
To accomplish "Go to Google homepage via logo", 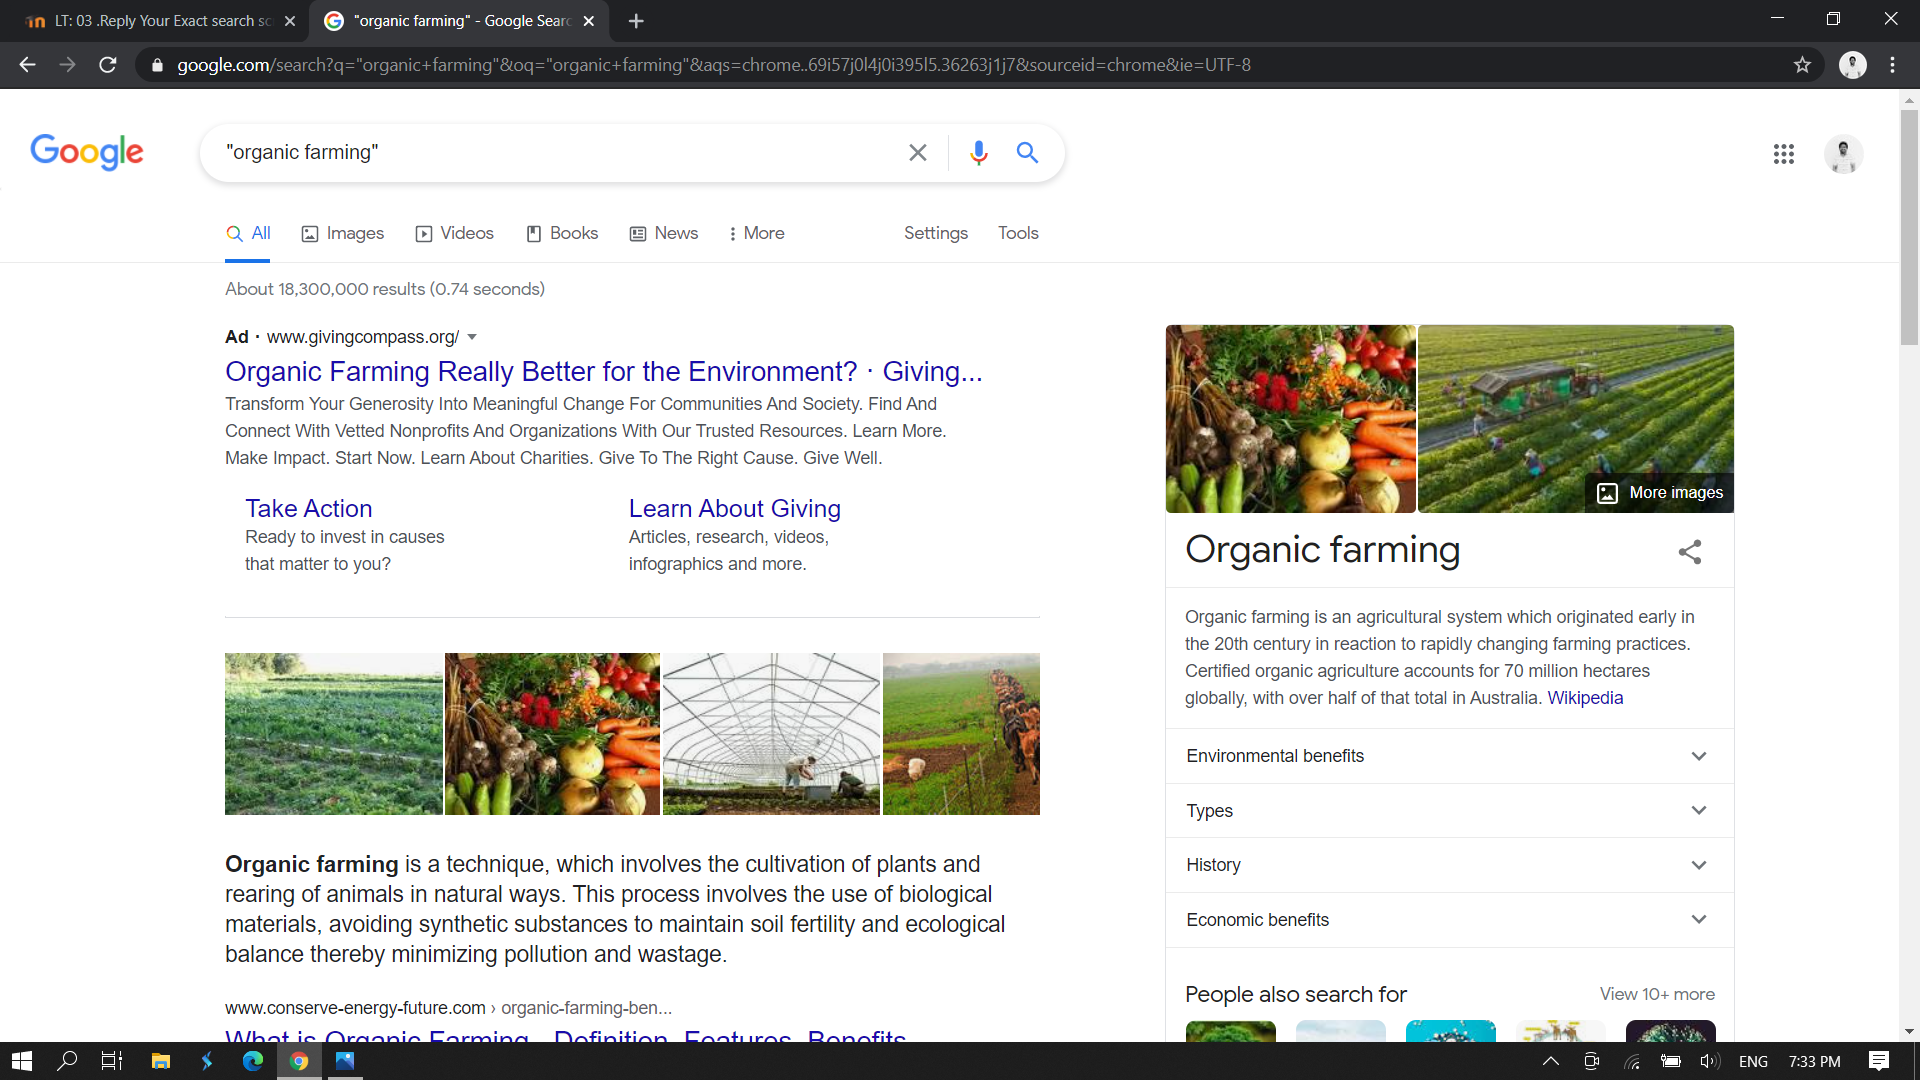I will click(87, 152).
